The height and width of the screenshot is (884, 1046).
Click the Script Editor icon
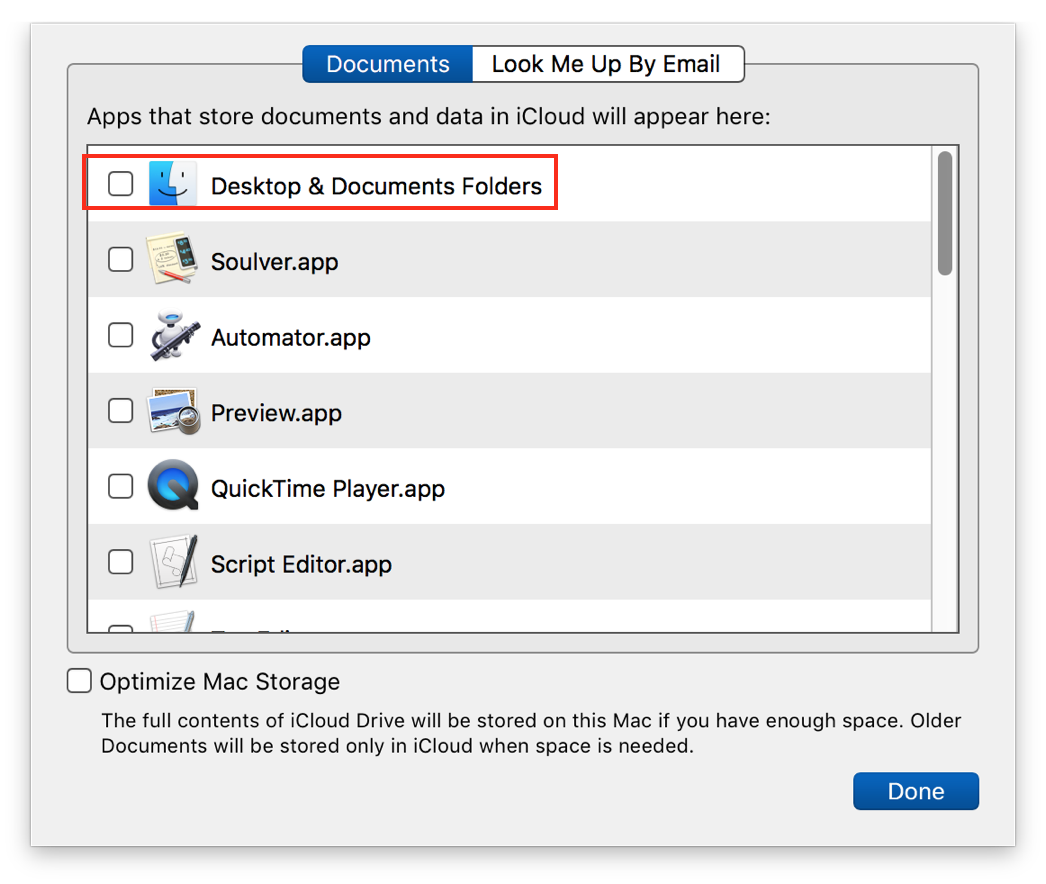click(x=172, y=564)
